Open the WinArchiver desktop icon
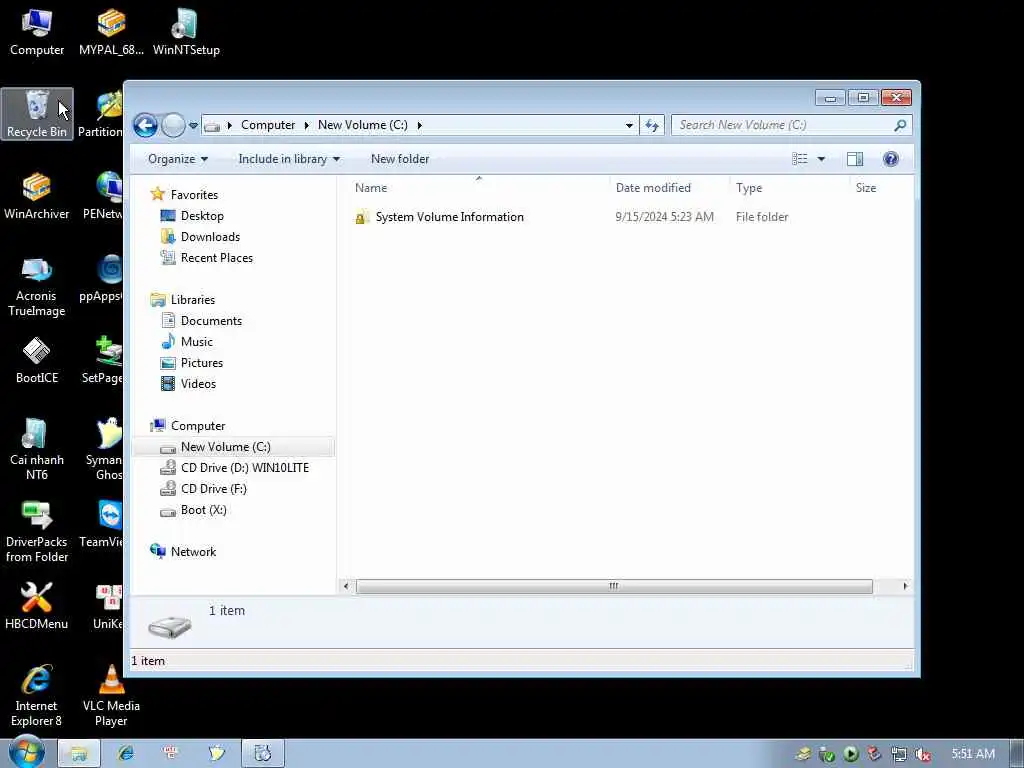 (37, 196)
